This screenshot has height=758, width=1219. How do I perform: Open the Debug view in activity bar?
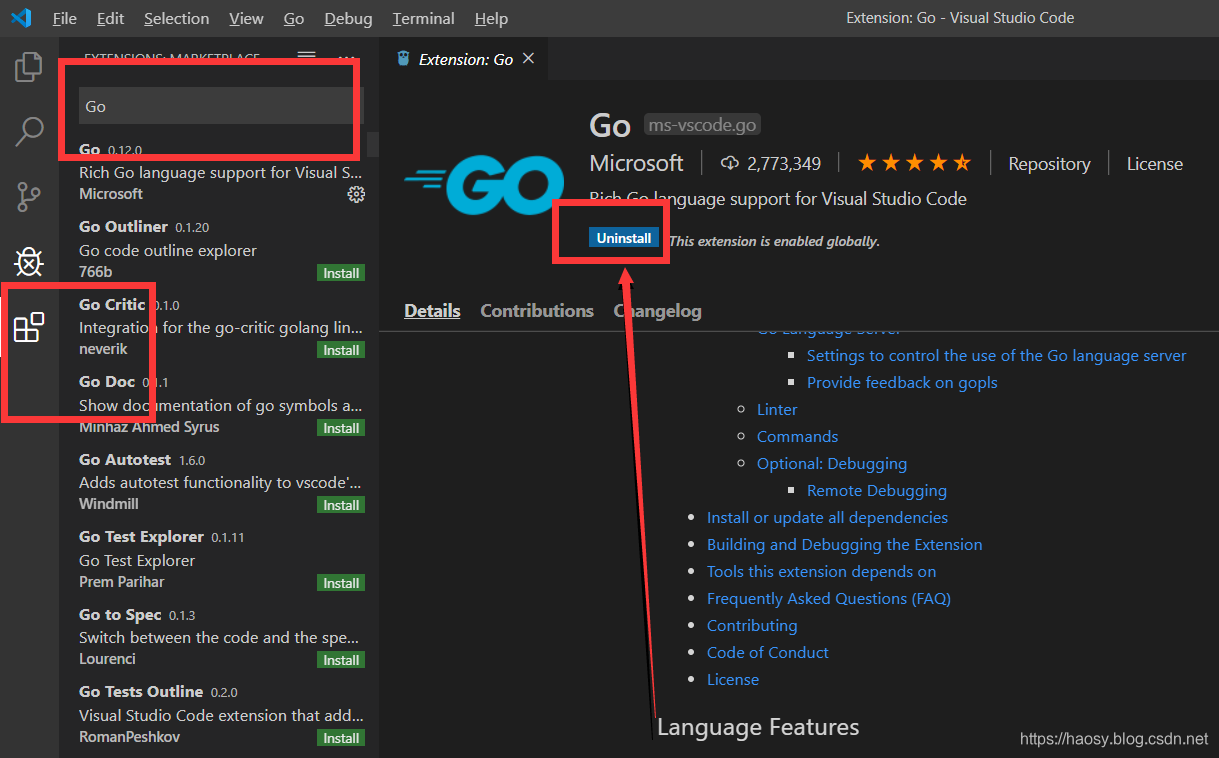click(x=29, y=262)
